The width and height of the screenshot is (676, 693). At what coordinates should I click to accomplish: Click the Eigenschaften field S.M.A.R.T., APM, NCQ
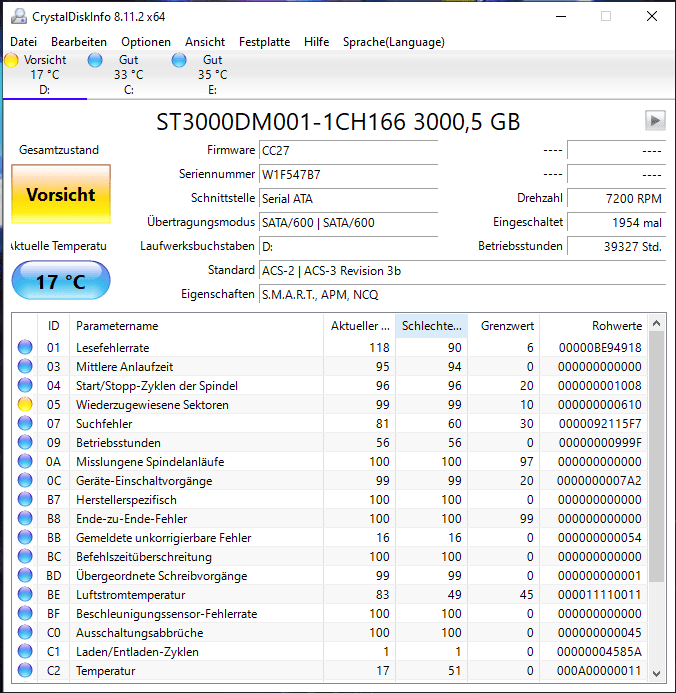tap(462, 294)
